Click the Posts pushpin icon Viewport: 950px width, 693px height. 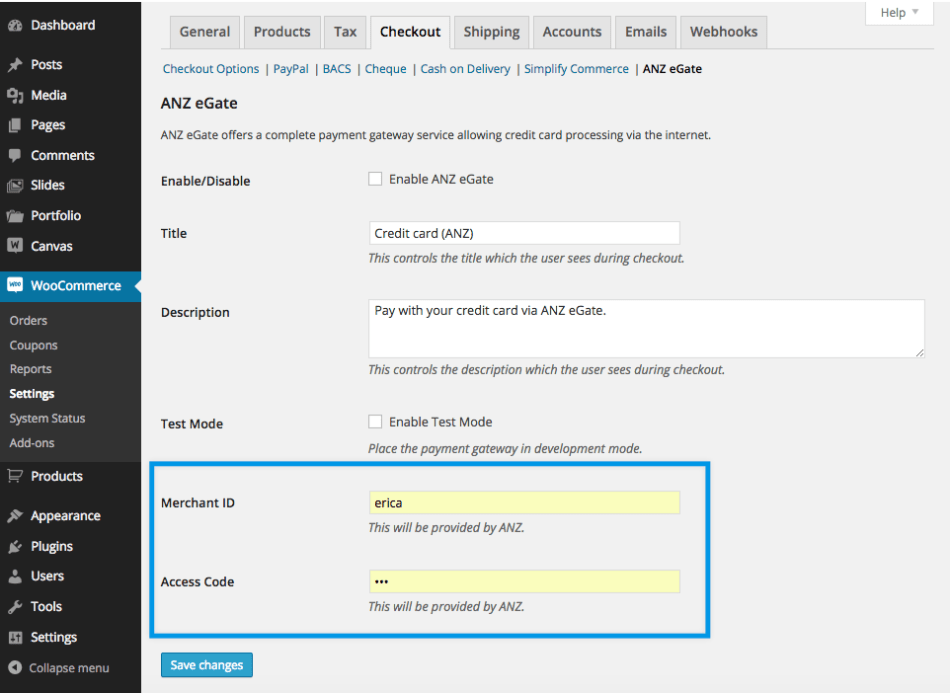click(15, 65)
